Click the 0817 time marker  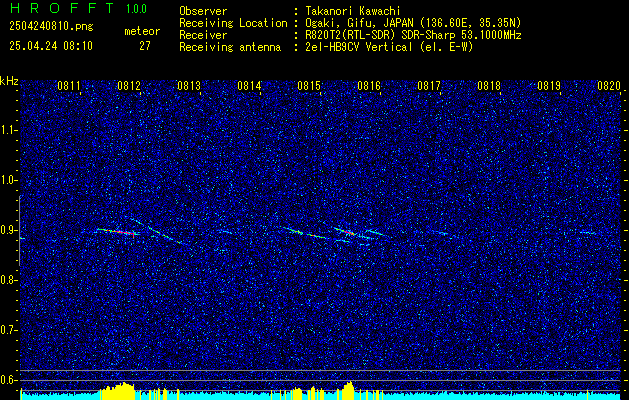click(429, 86)
